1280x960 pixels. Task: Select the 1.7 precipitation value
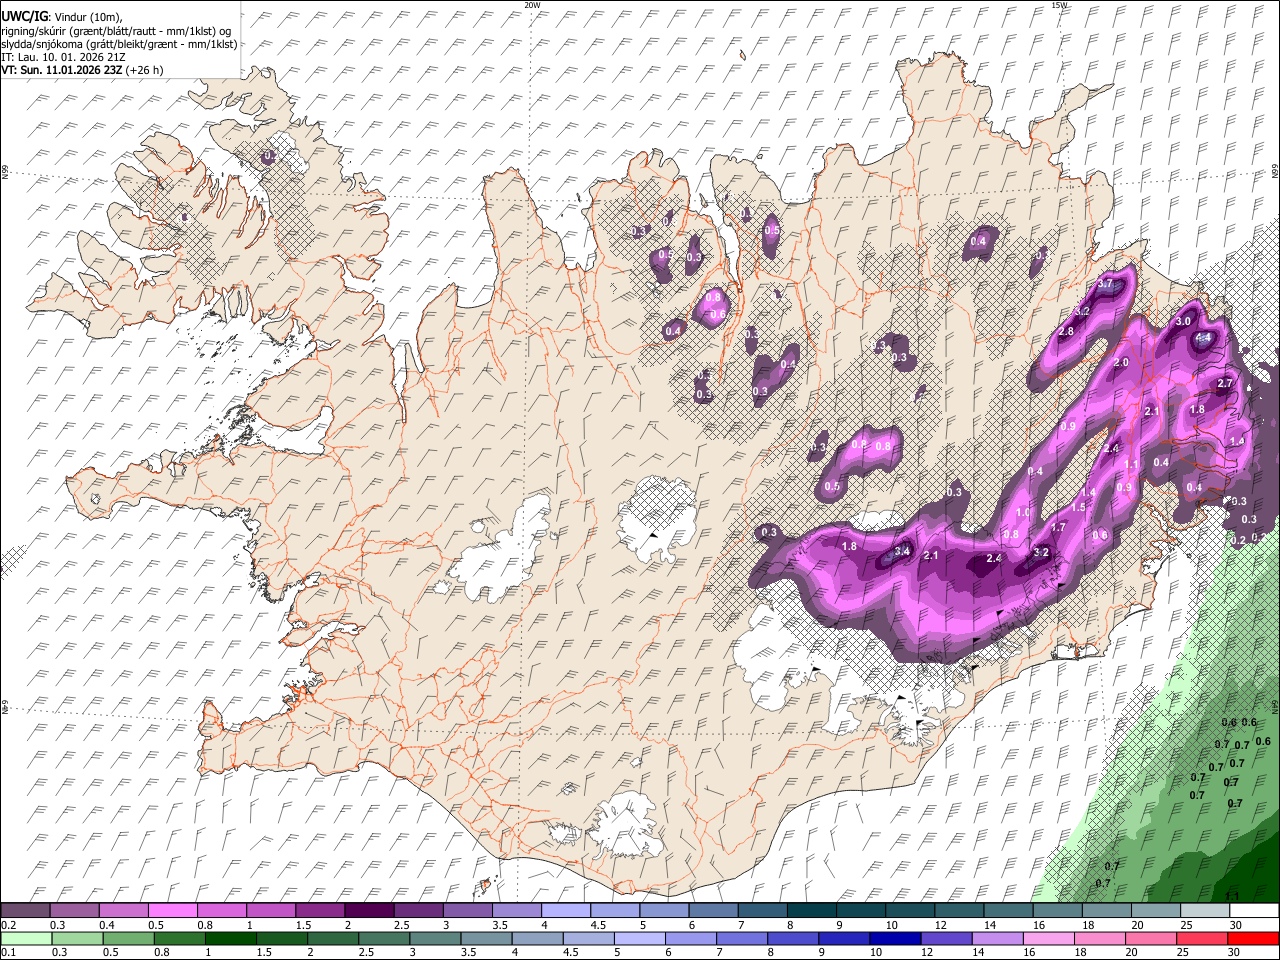pos(1059,527)
